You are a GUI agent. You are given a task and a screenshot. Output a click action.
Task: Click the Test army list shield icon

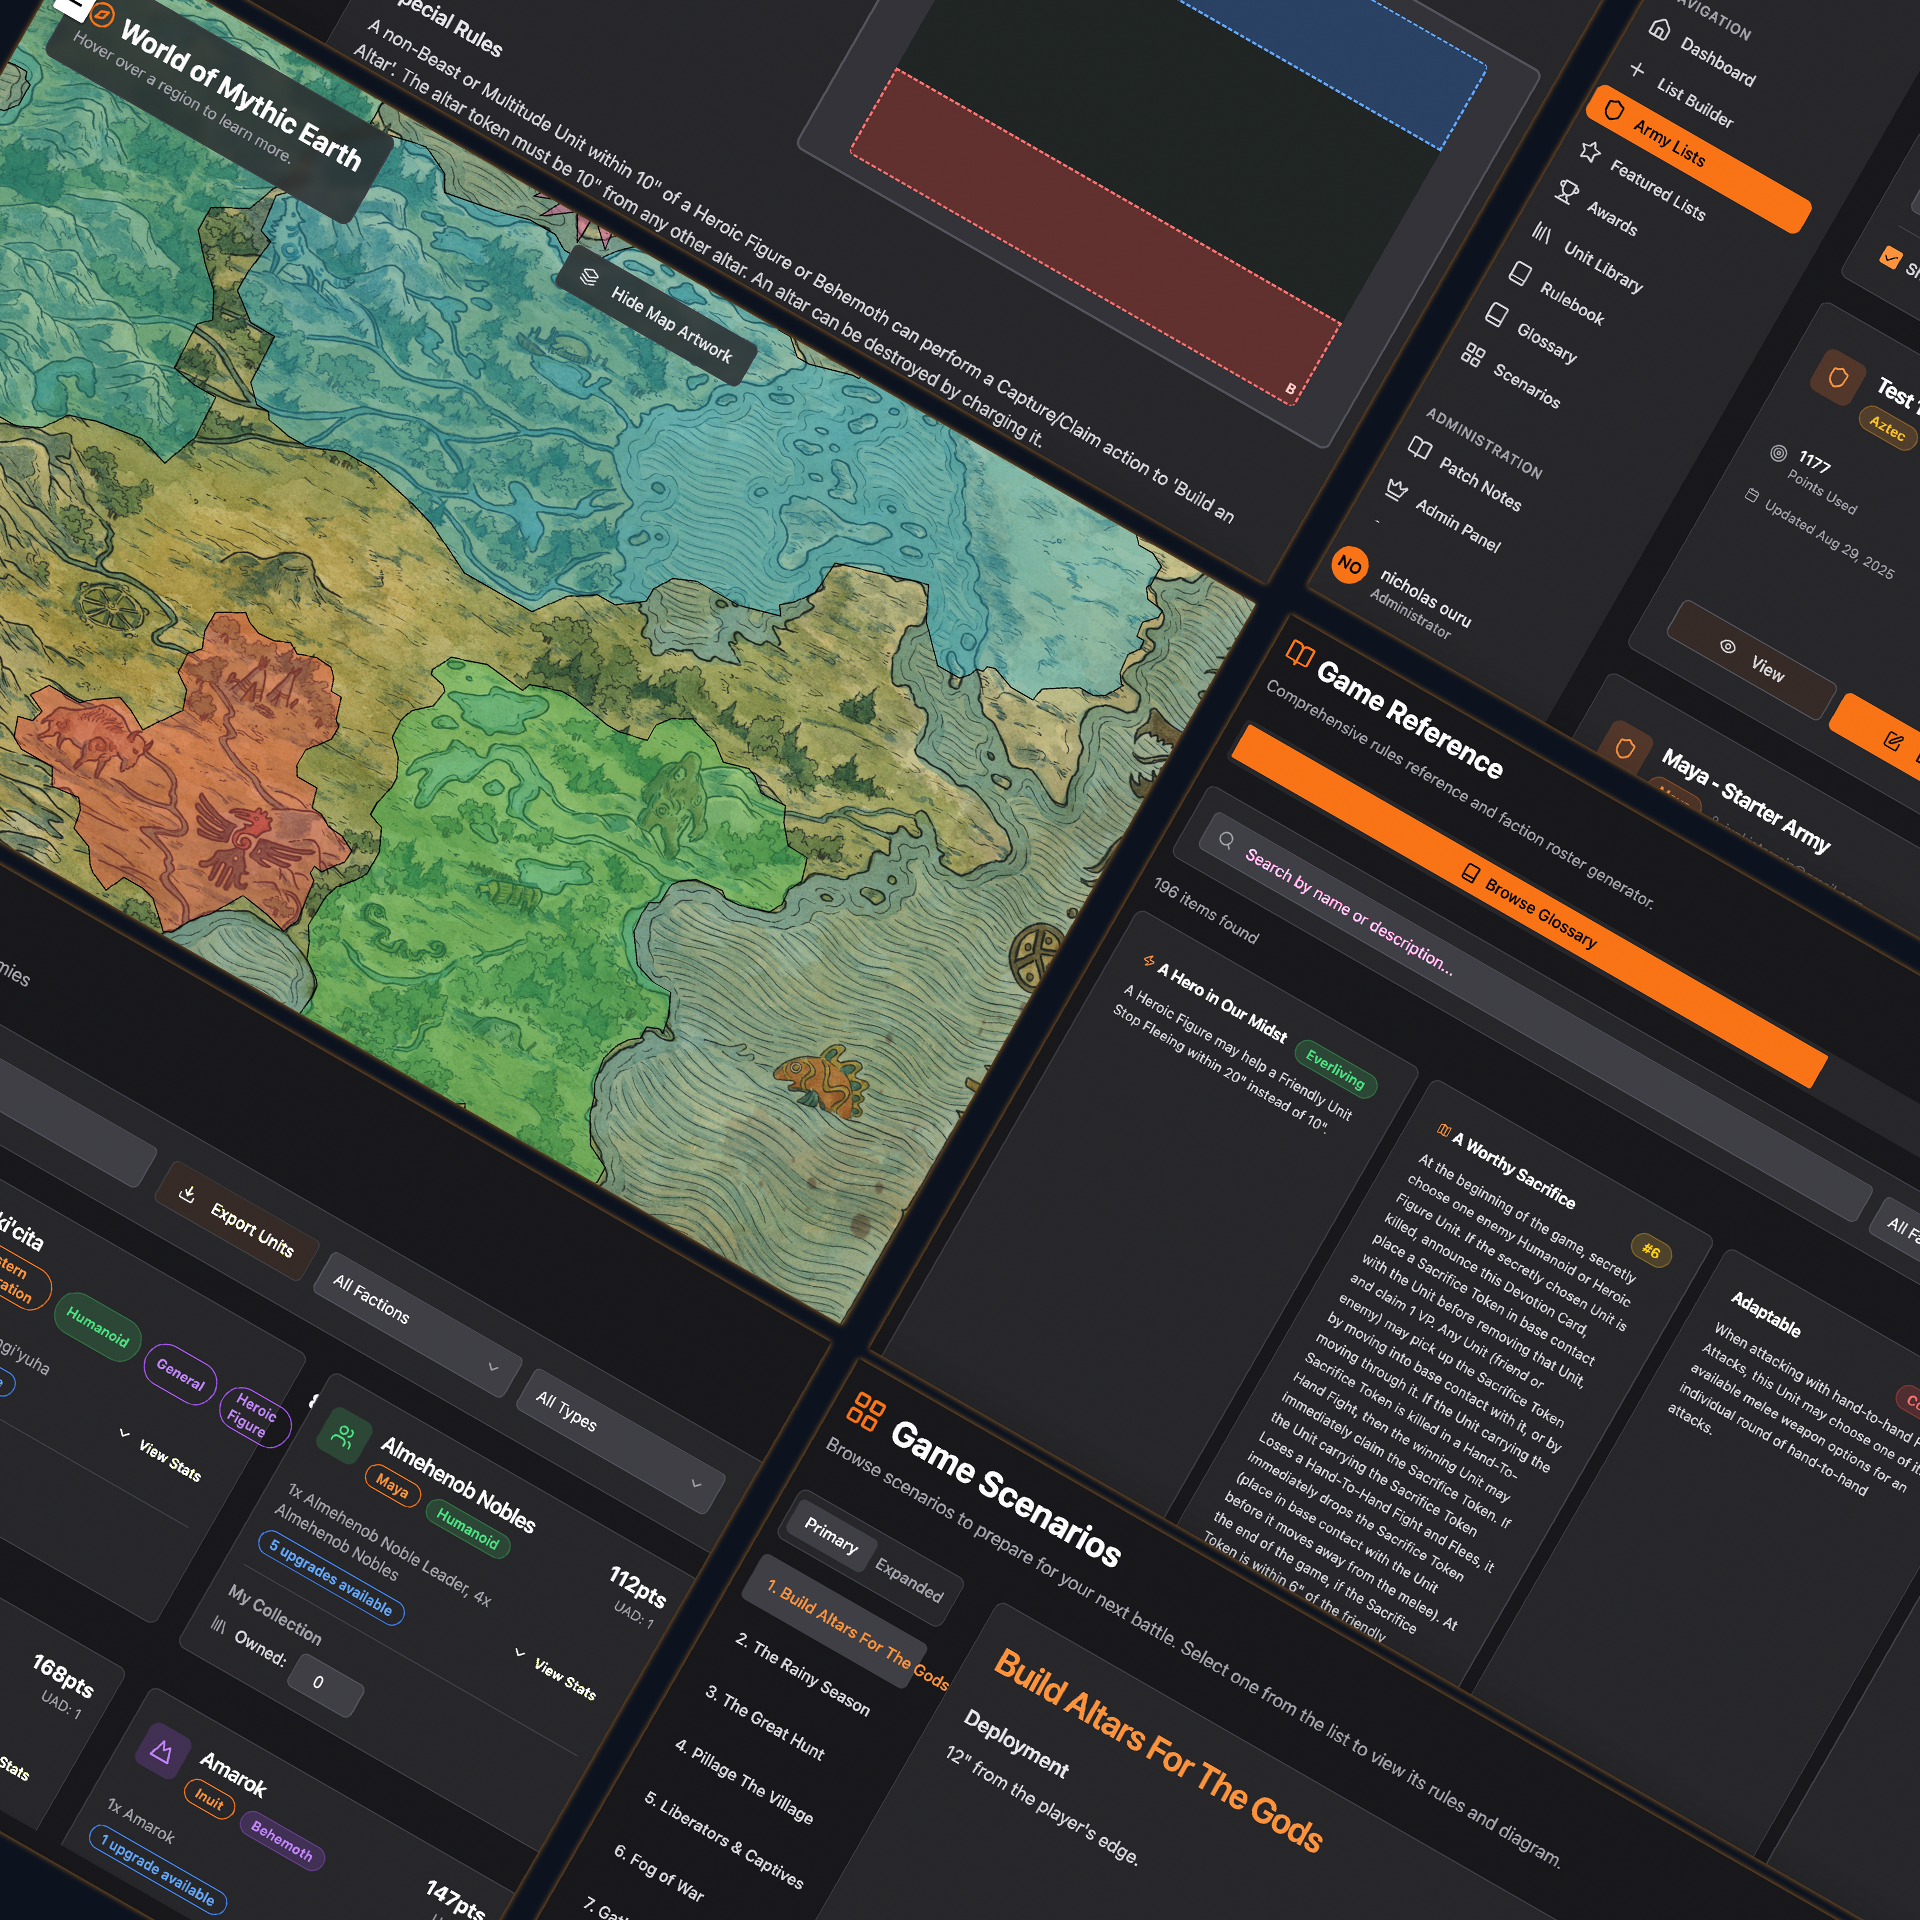pyautogui.click(x=1838, y=378)
